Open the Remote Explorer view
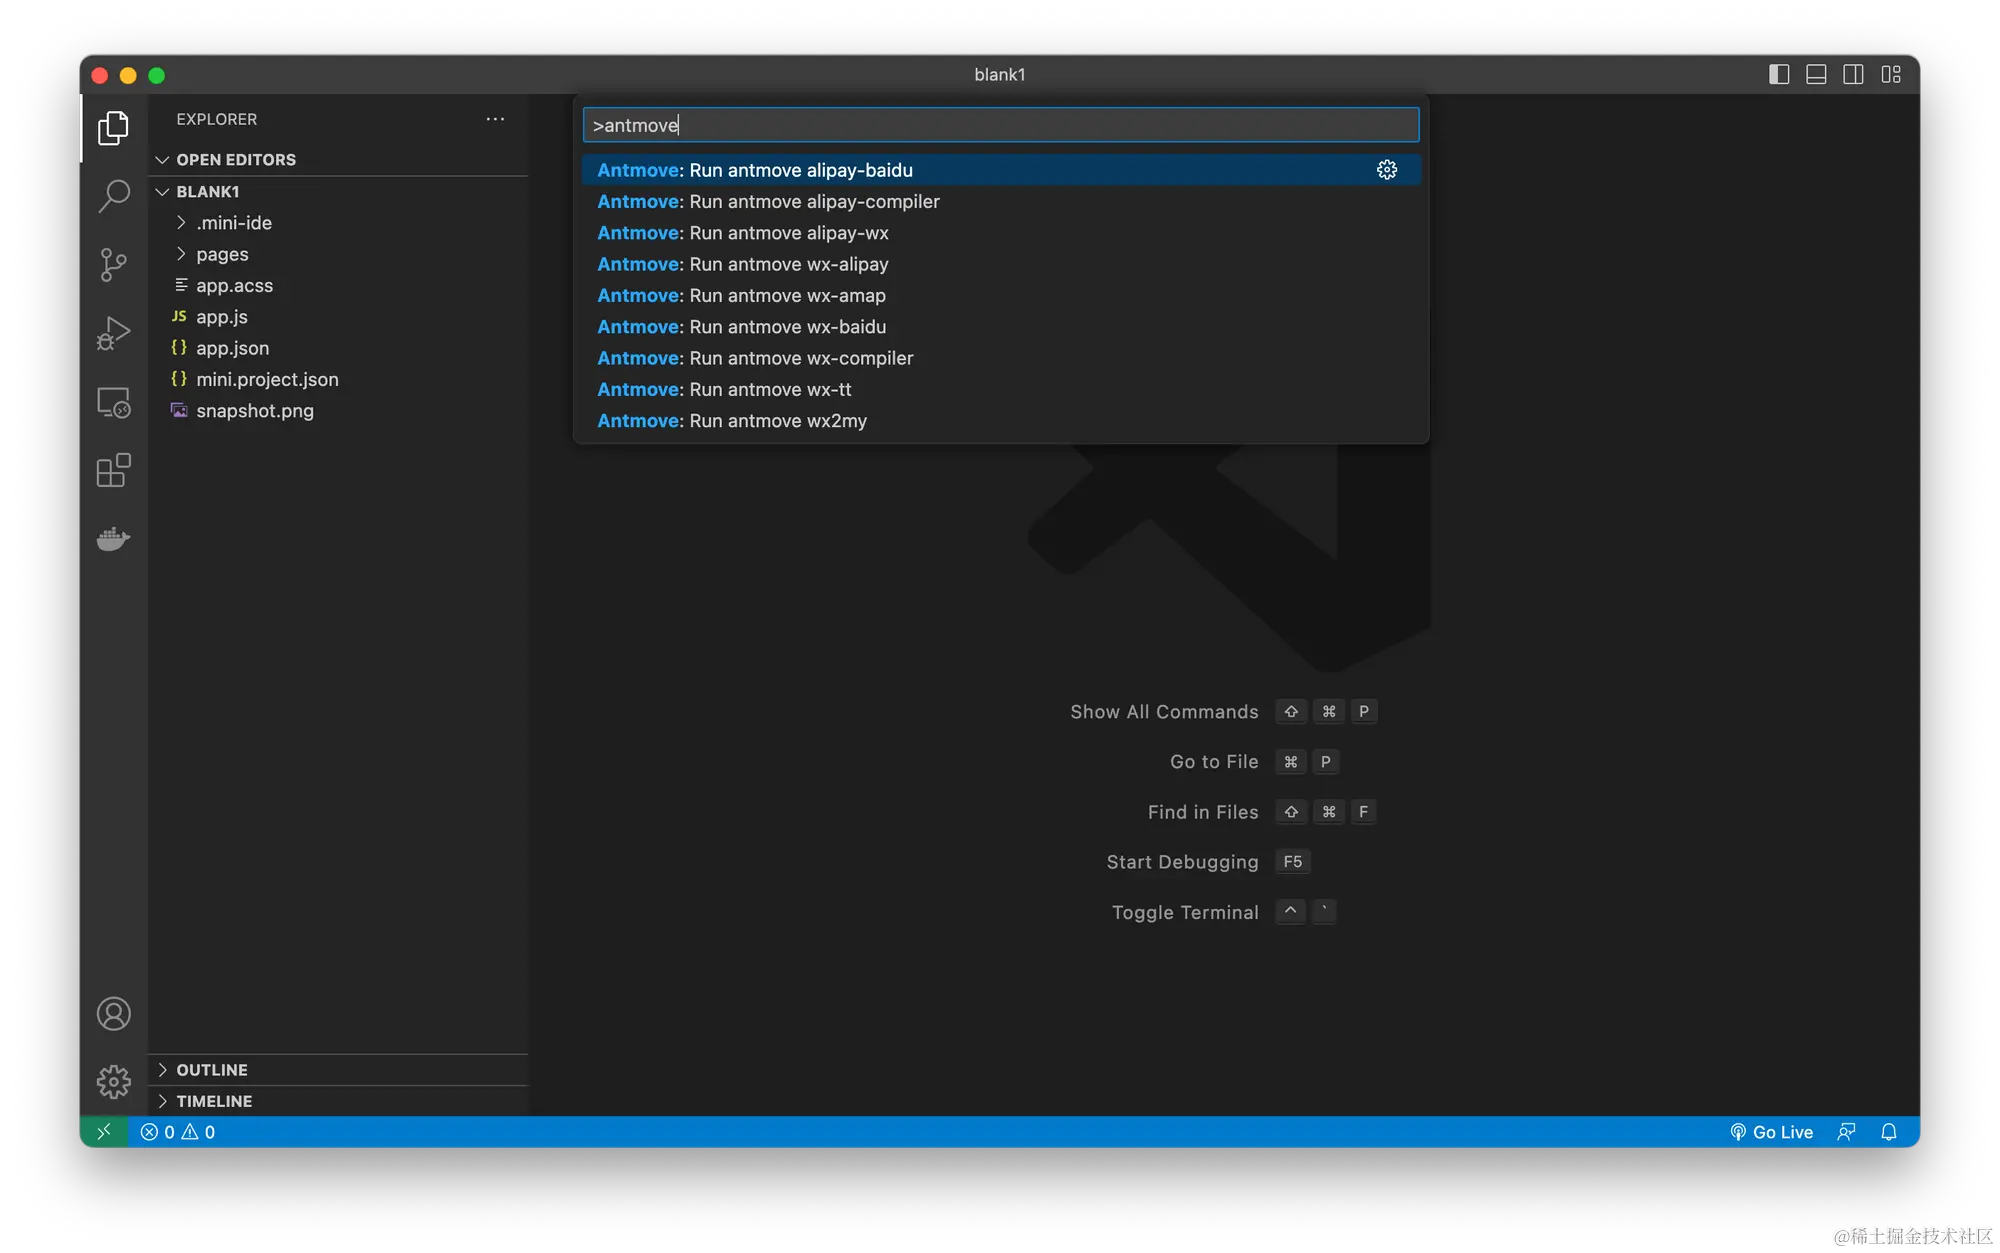The width and height of the screenshot is (2000, 1253). pos(114,402)
